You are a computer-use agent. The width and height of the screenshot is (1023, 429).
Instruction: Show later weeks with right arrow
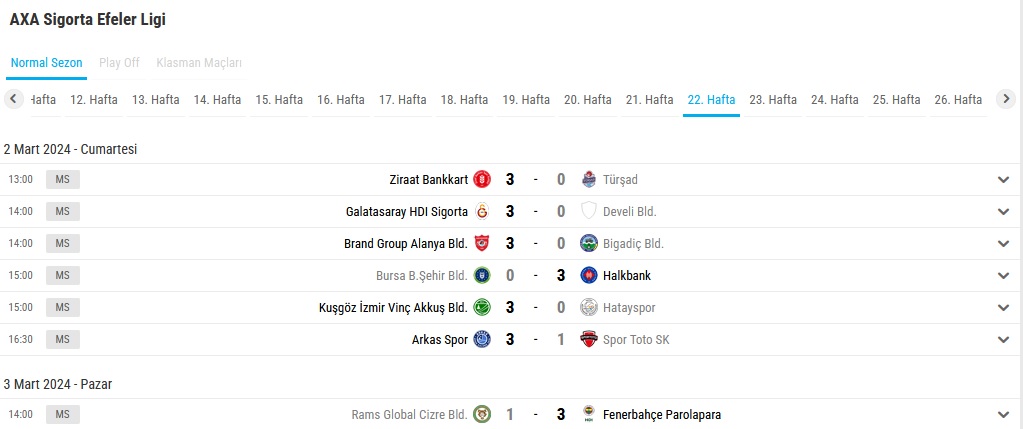click(x=1006, y=99)
